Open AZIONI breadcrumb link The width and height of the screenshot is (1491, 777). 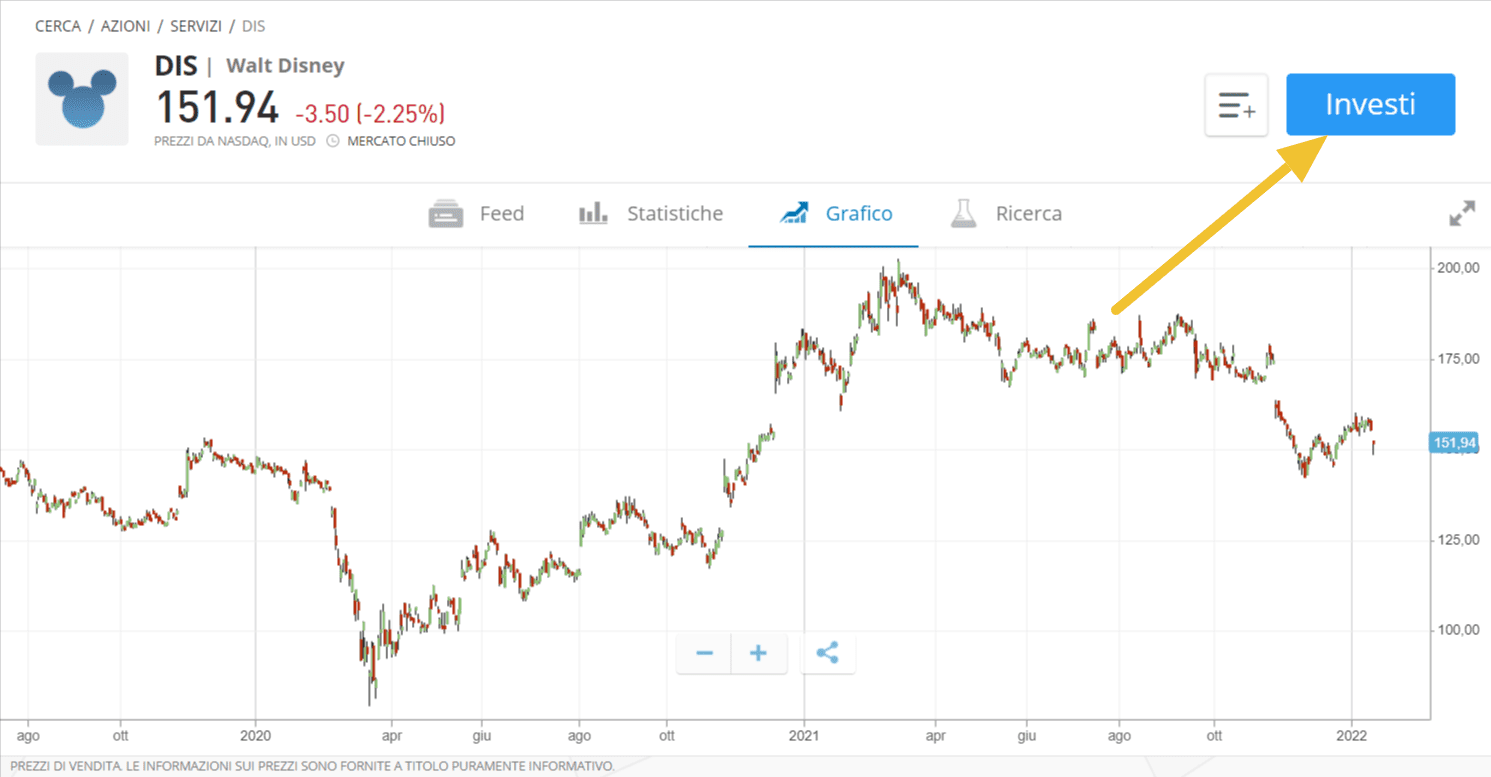tap(125, 26)
